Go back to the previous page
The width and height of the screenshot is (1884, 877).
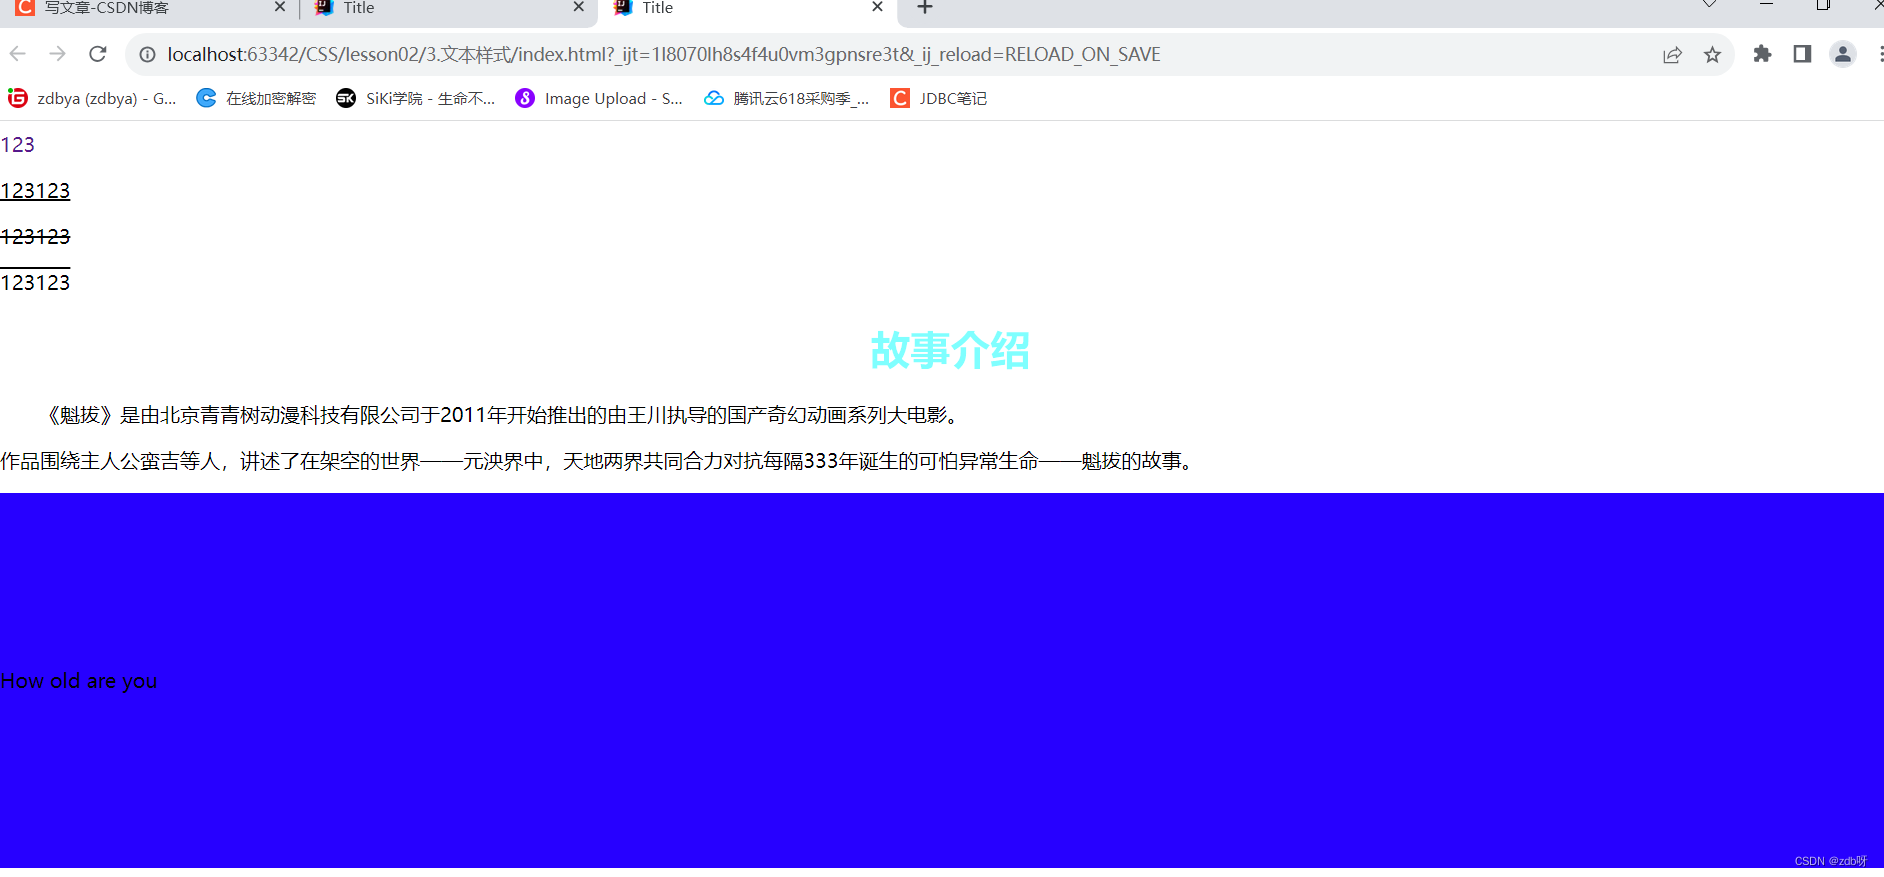[18, 54]
